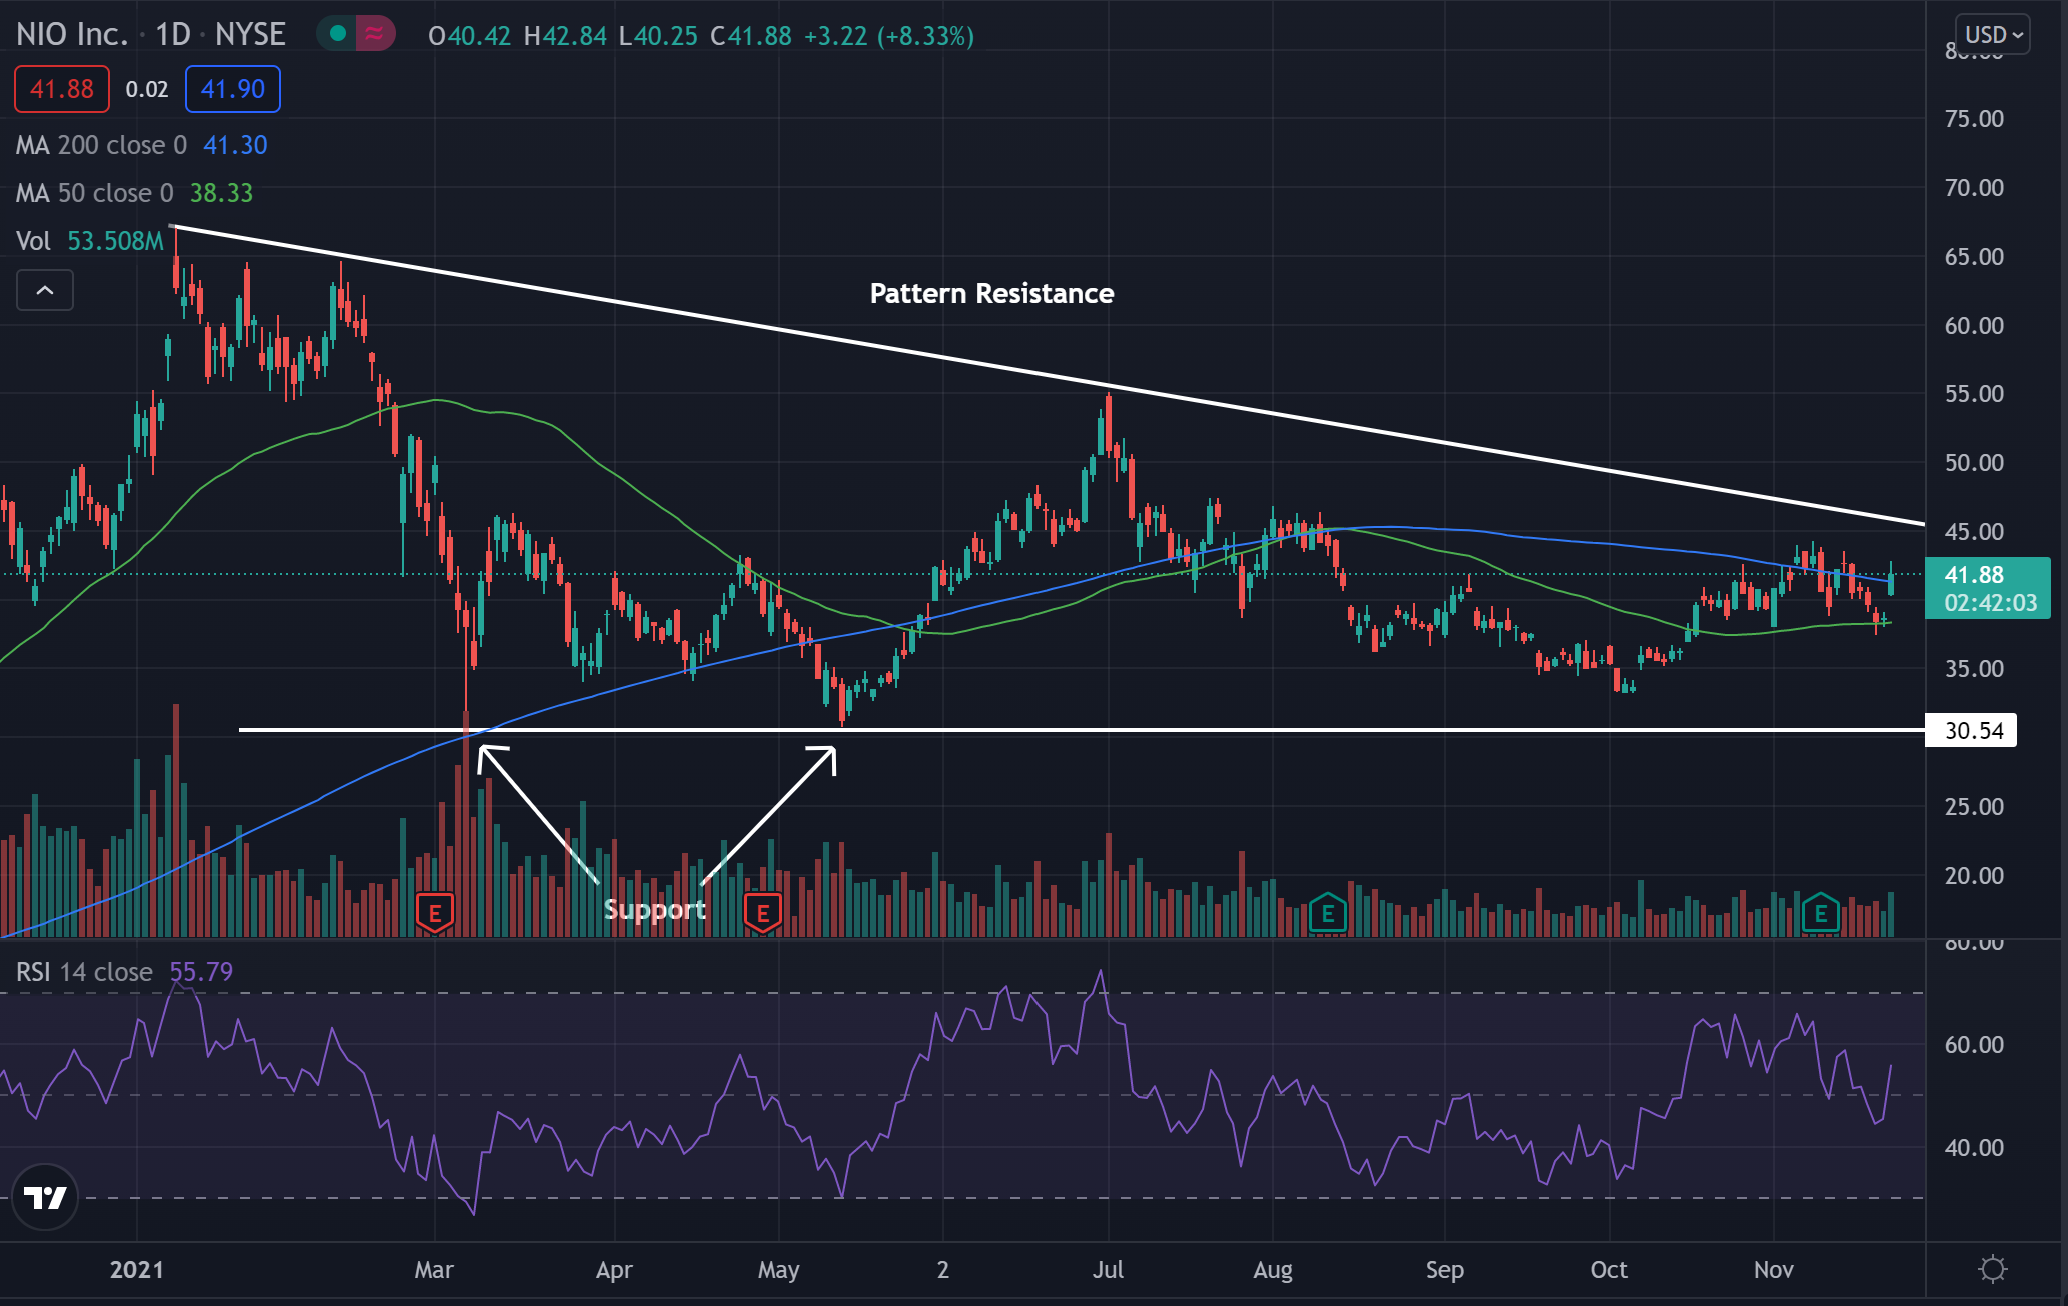Select the Vol indicator legend
Screen dimensions: 2068x1306
click(x=33, y=241)
